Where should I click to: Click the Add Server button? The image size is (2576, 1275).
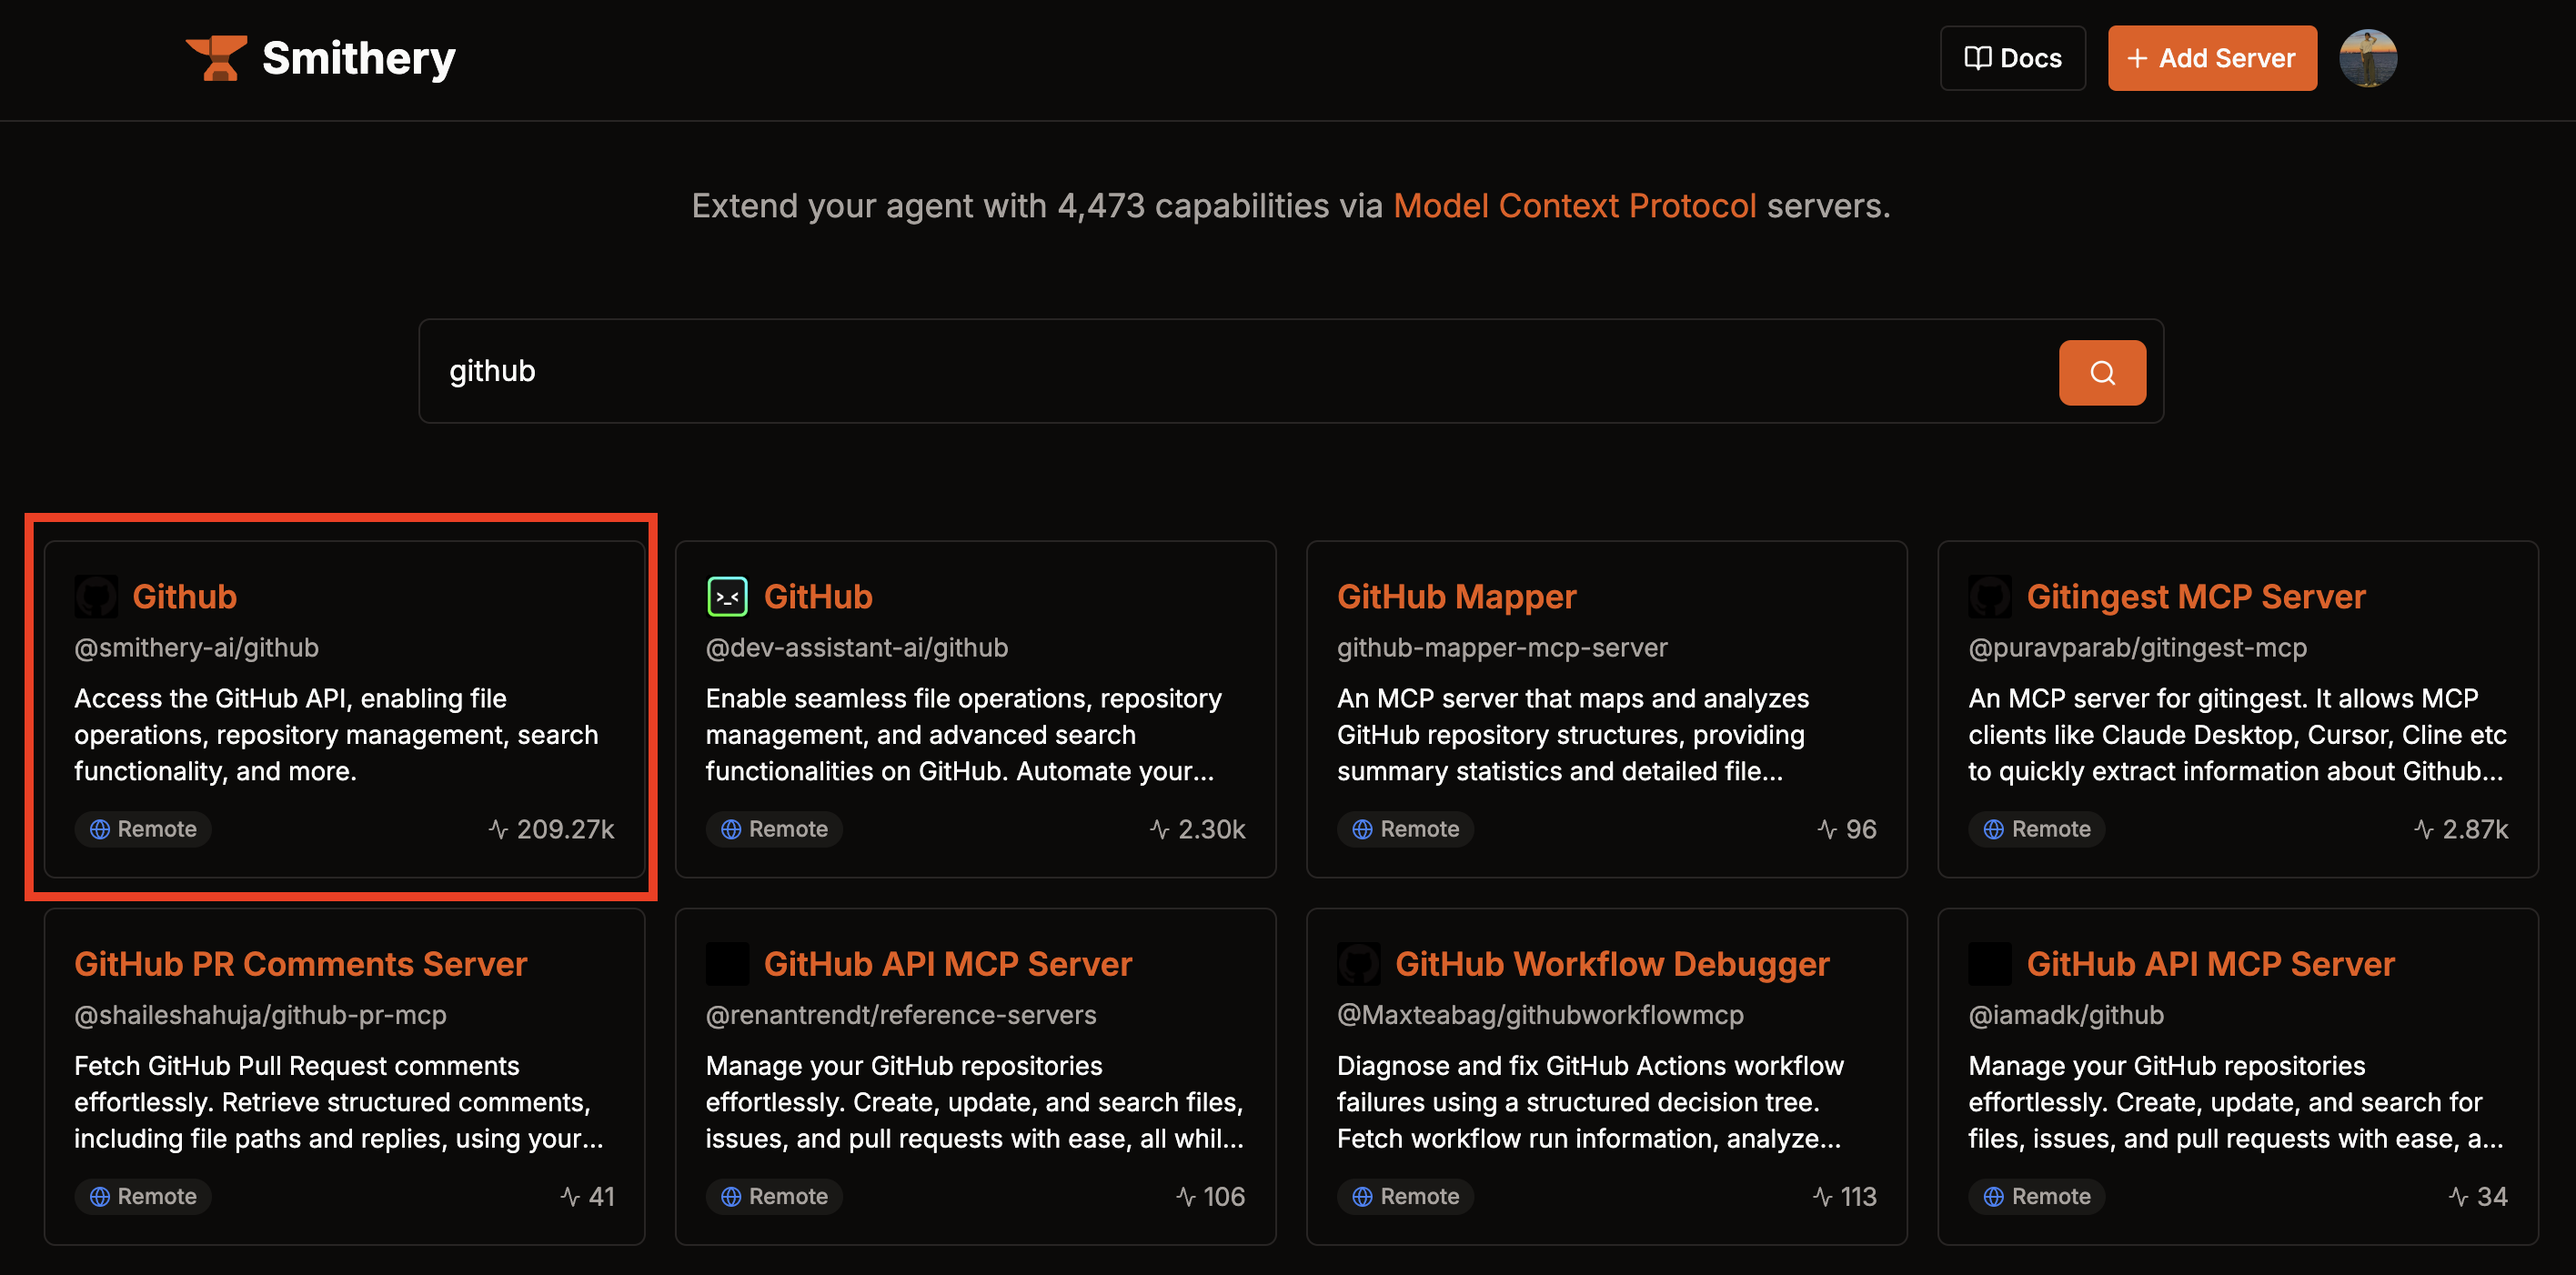pos(2212,58)
